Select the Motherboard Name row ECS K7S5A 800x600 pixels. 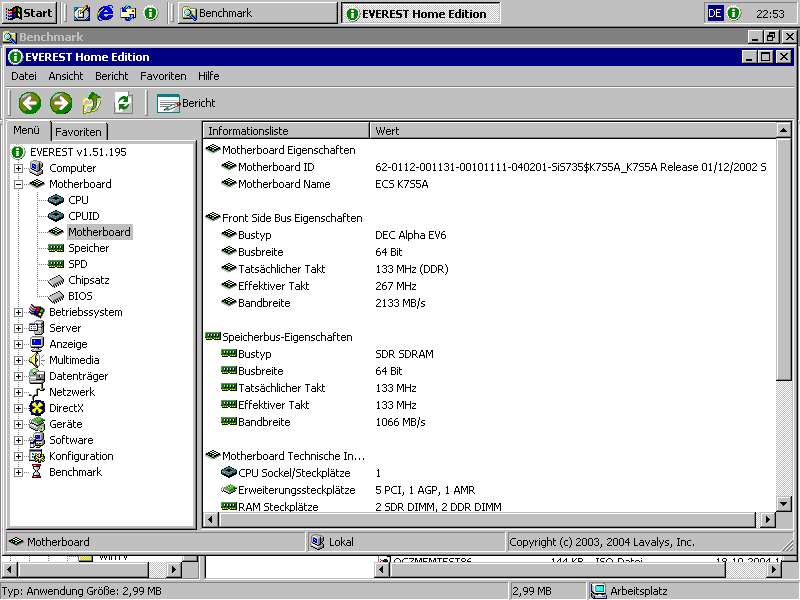[489, 184]
